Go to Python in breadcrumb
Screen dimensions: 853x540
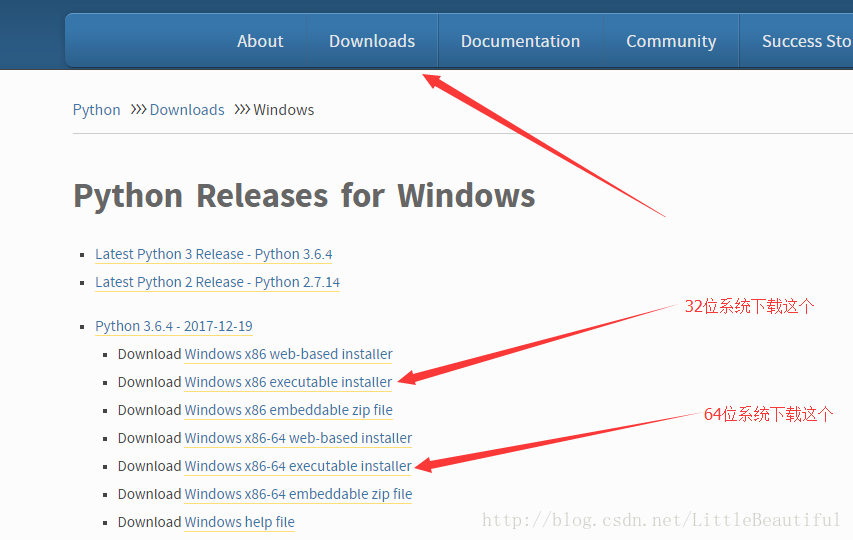(96, 110)
